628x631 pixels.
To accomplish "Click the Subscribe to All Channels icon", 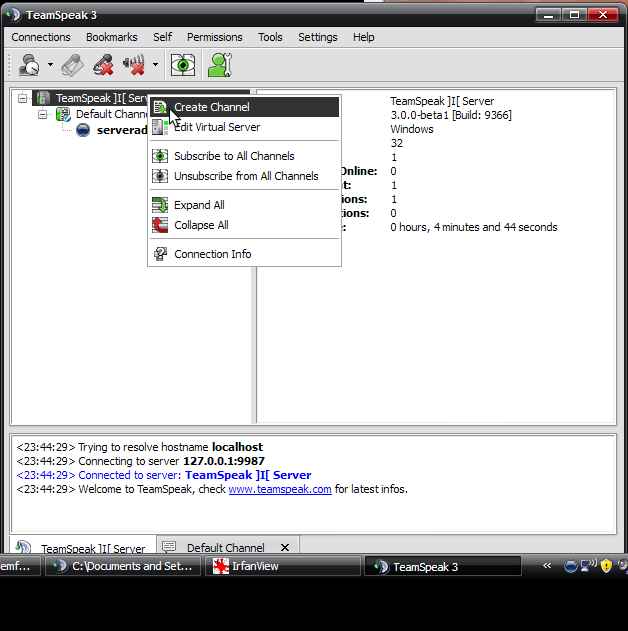I will [x=160, y=156].
